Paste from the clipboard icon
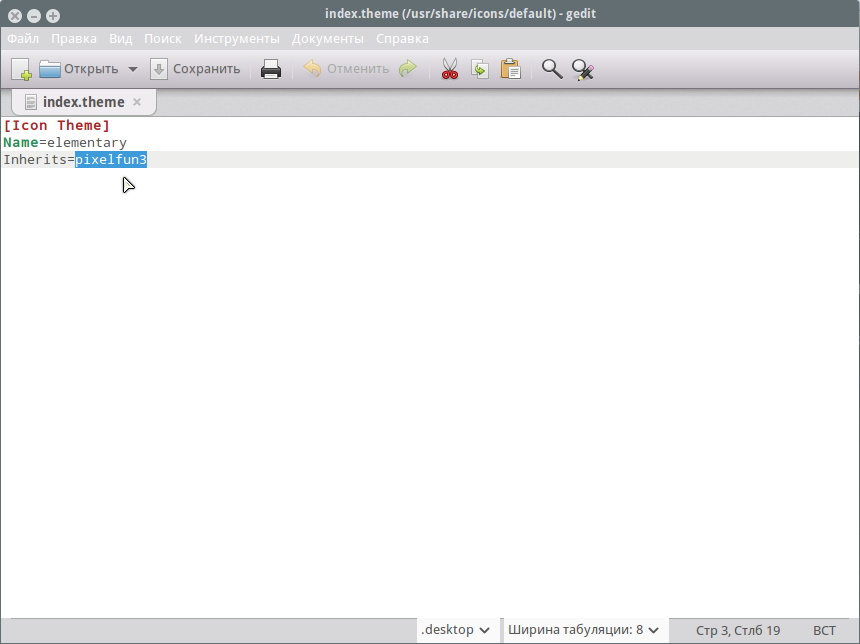 point(511,69)
